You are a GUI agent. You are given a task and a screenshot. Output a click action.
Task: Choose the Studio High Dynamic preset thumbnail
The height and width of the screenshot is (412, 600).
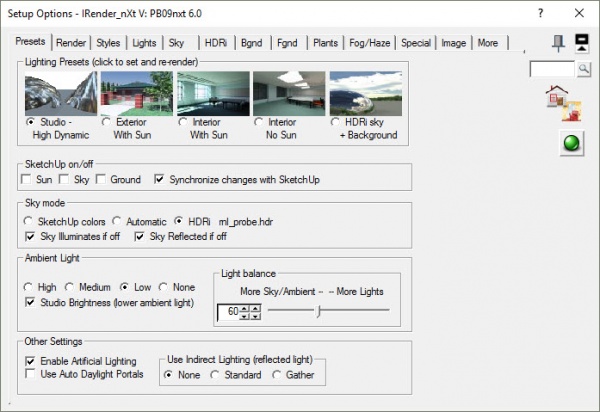(x=59, y=92)
